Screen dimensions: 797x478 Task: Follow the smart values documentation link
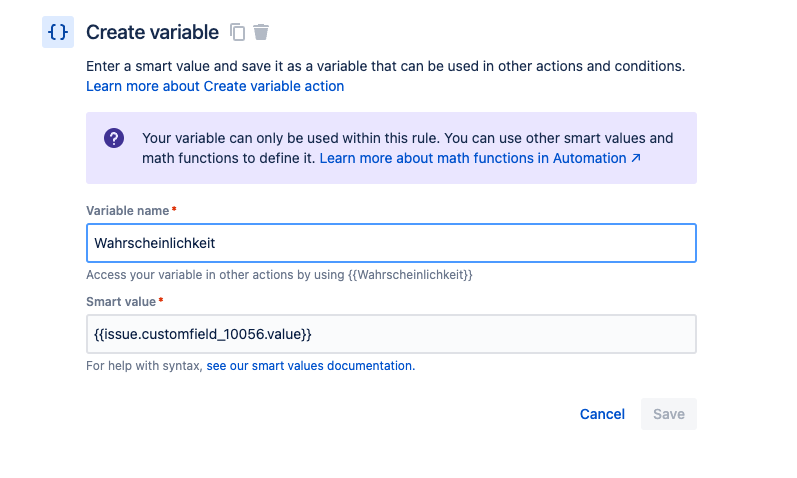311,366
